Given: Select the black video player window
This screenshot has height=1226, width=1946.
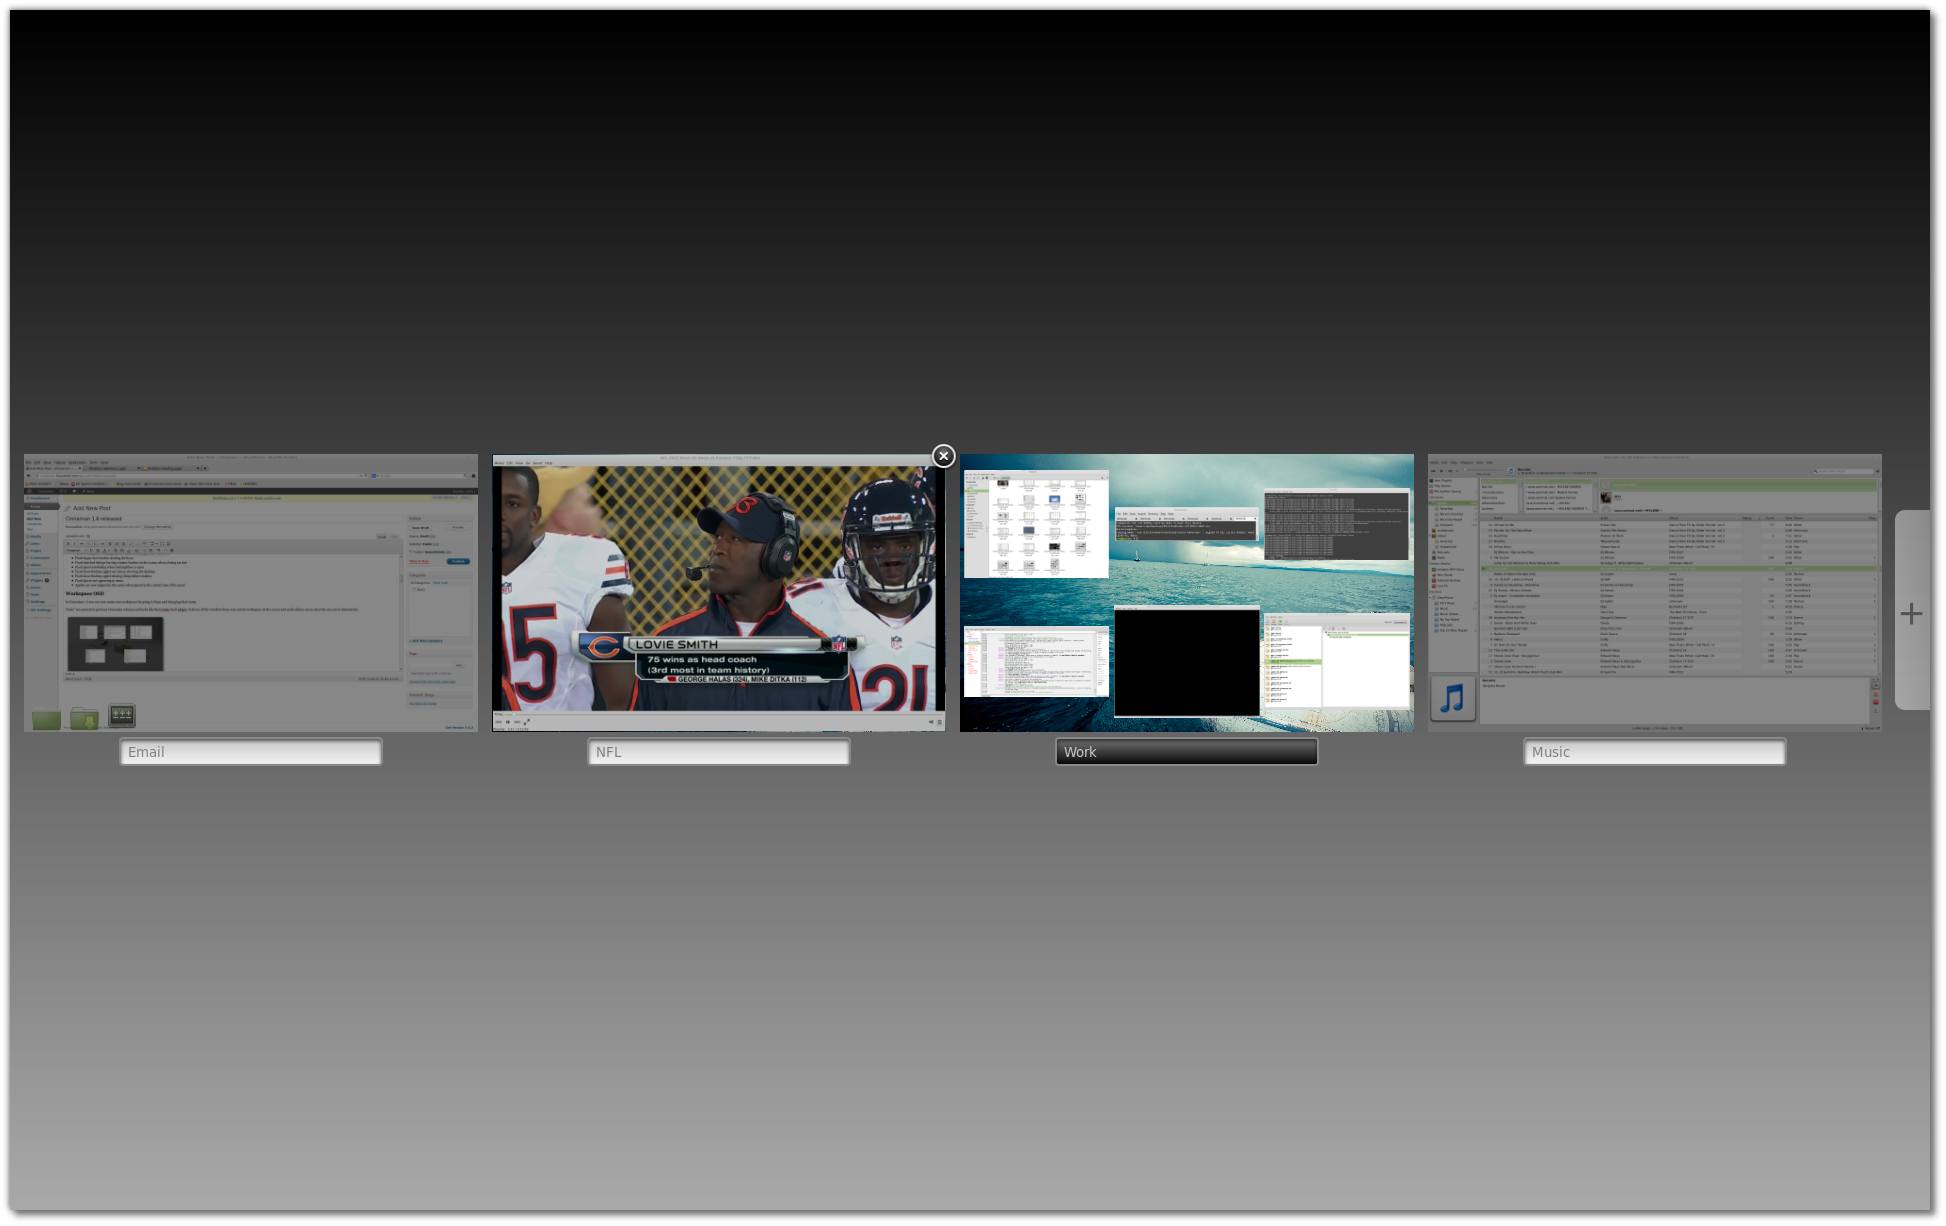Looking at the screenshot, I should 1186,662.
